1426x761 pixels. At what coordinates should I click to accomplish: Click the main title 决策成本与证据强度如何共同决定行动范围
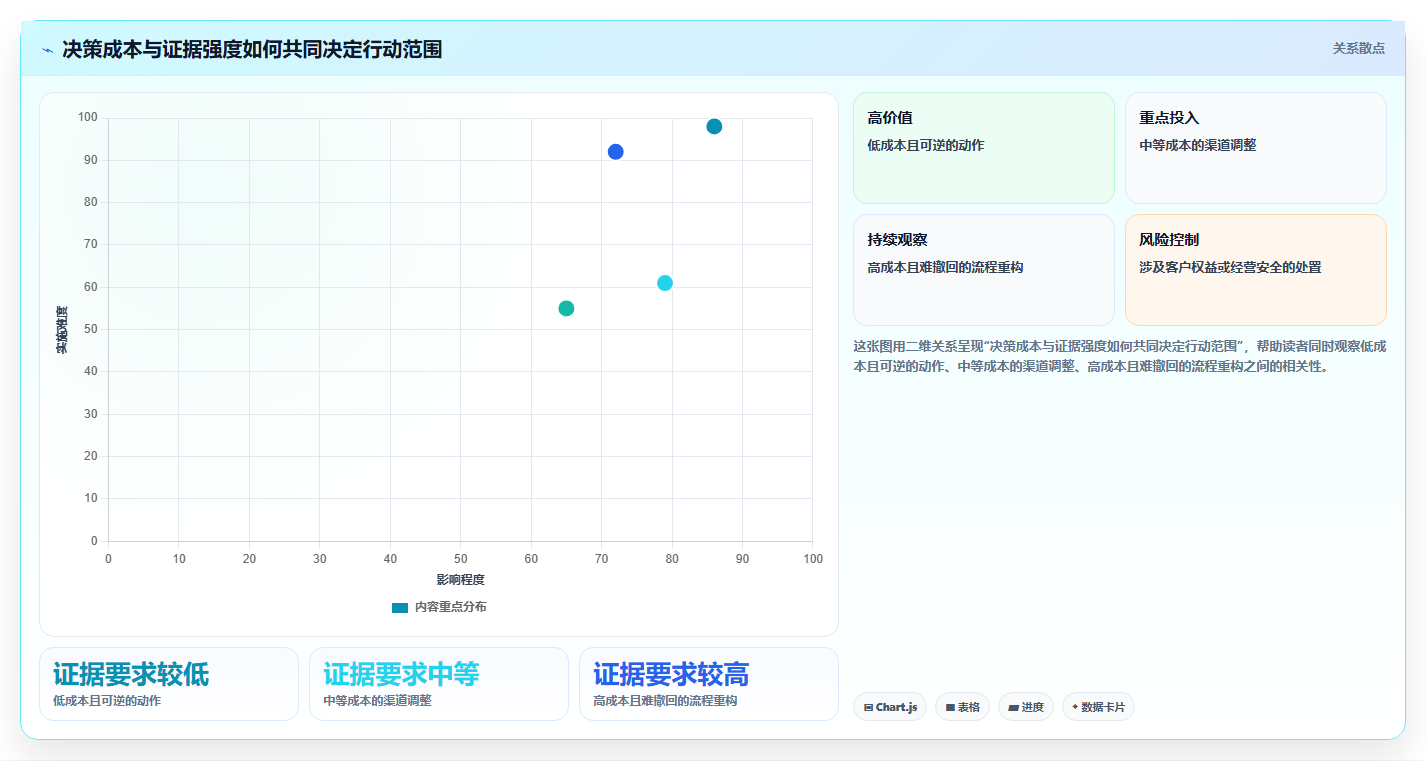point(252,49)
